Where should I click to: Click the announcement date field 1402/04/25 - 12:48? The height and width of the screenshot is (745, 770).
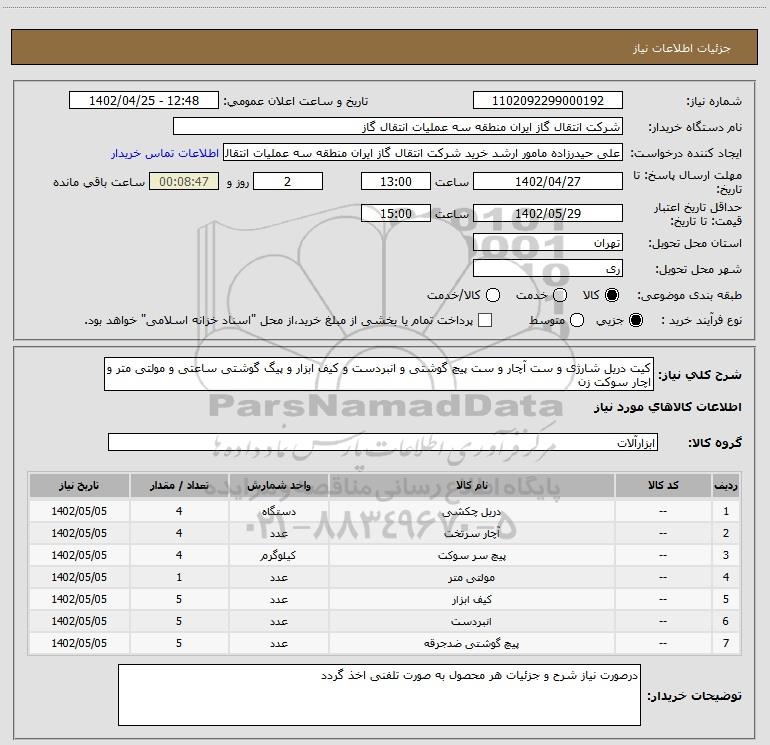pyautogui.click(x=144, y=101)
